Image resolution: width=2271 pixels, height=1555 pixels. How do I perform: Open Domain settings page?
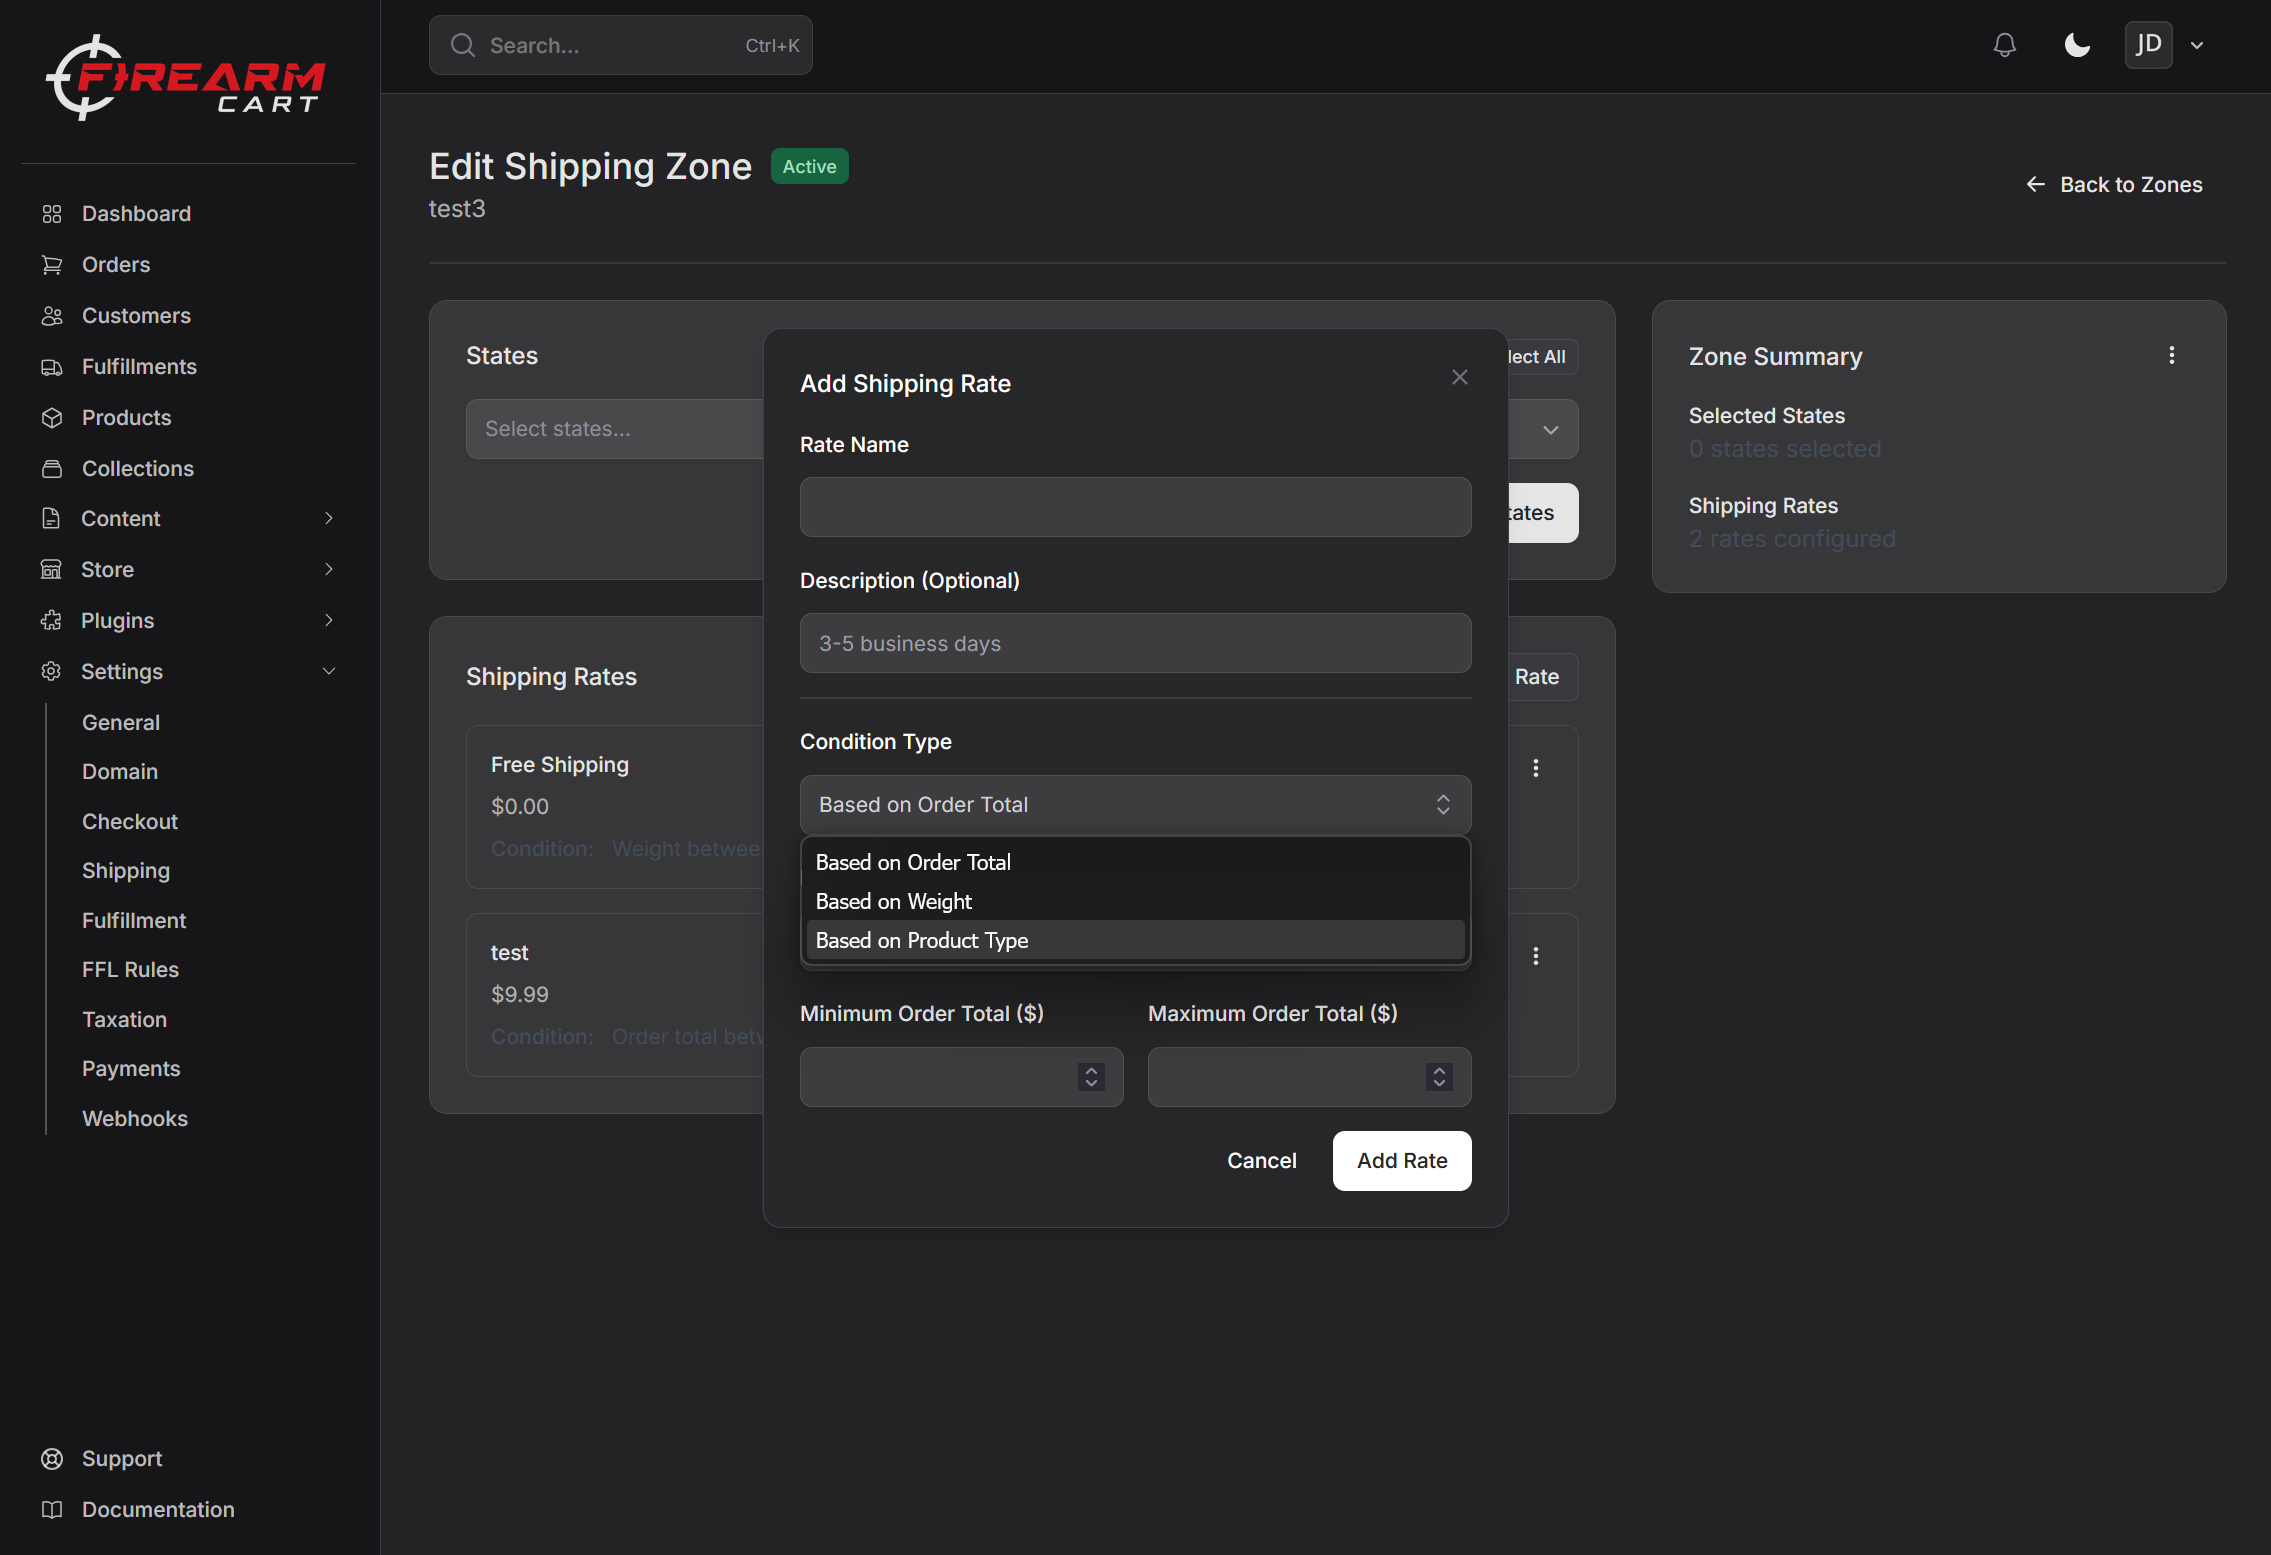click(x=120, y=772)
